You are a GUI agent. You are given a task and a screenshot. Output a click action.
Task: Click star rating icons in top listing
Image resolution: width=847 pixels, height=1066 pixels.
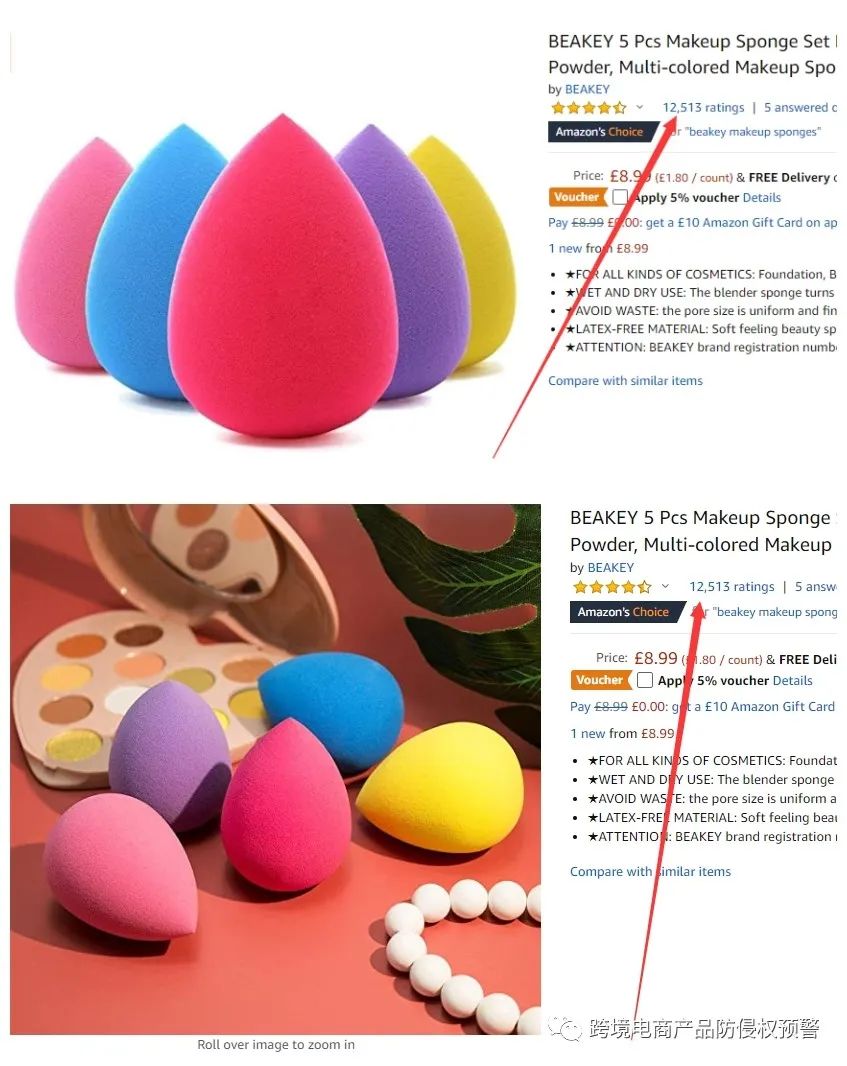click(588, 107)
